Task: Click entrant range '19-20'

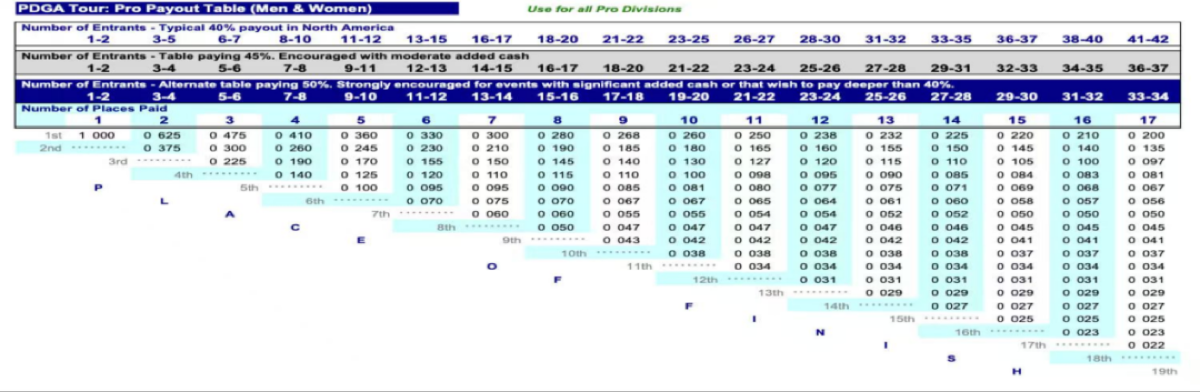Action: pos(688,96)
